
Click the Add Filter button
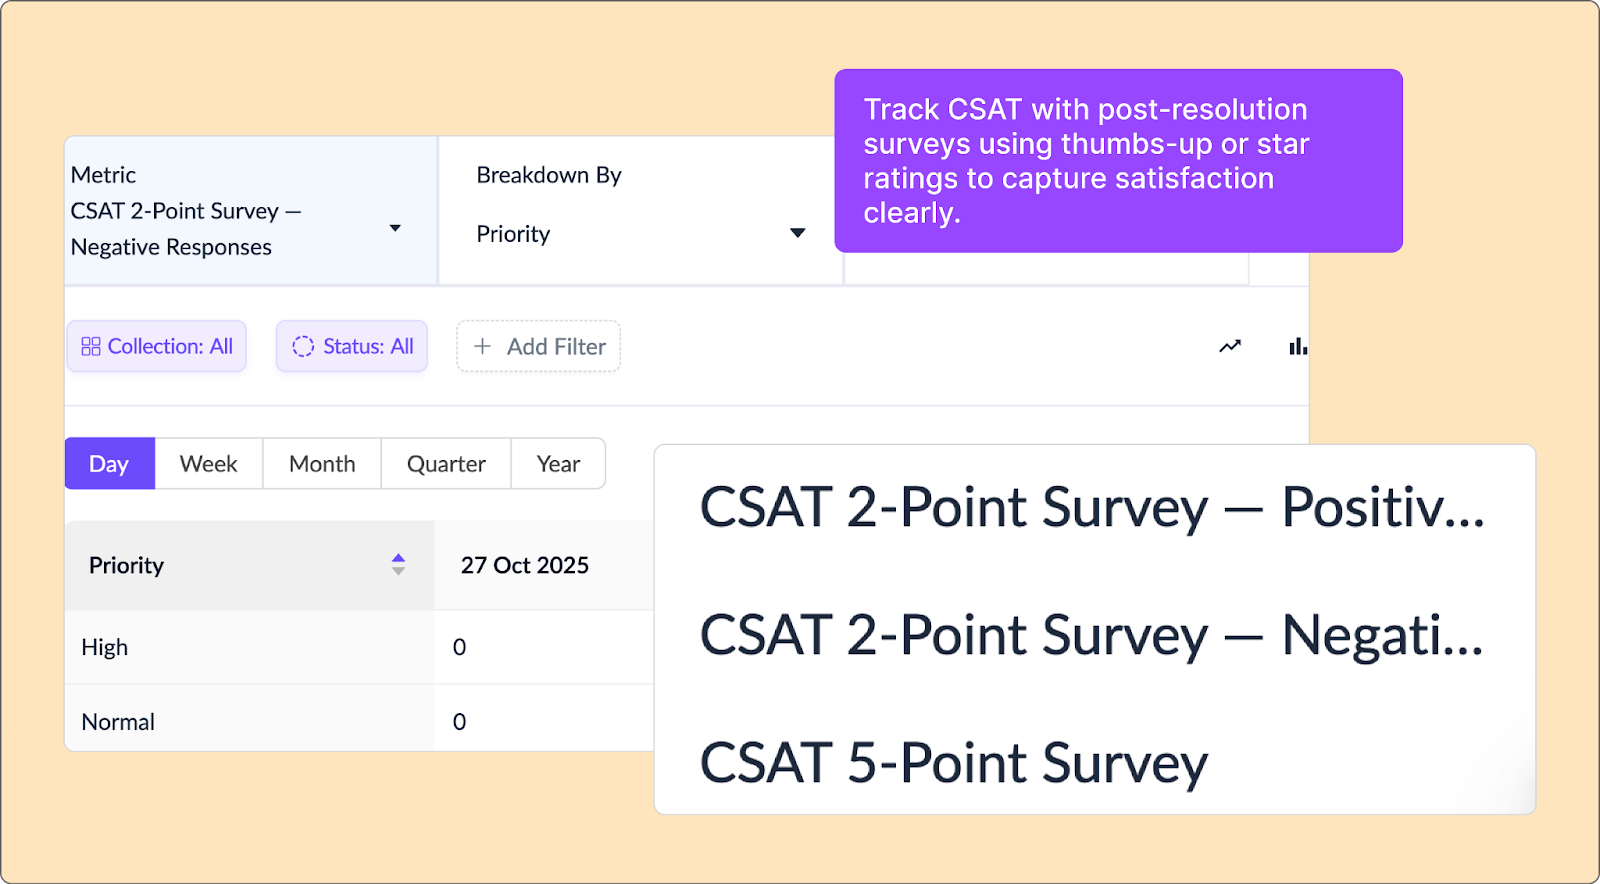coord(538,346)
